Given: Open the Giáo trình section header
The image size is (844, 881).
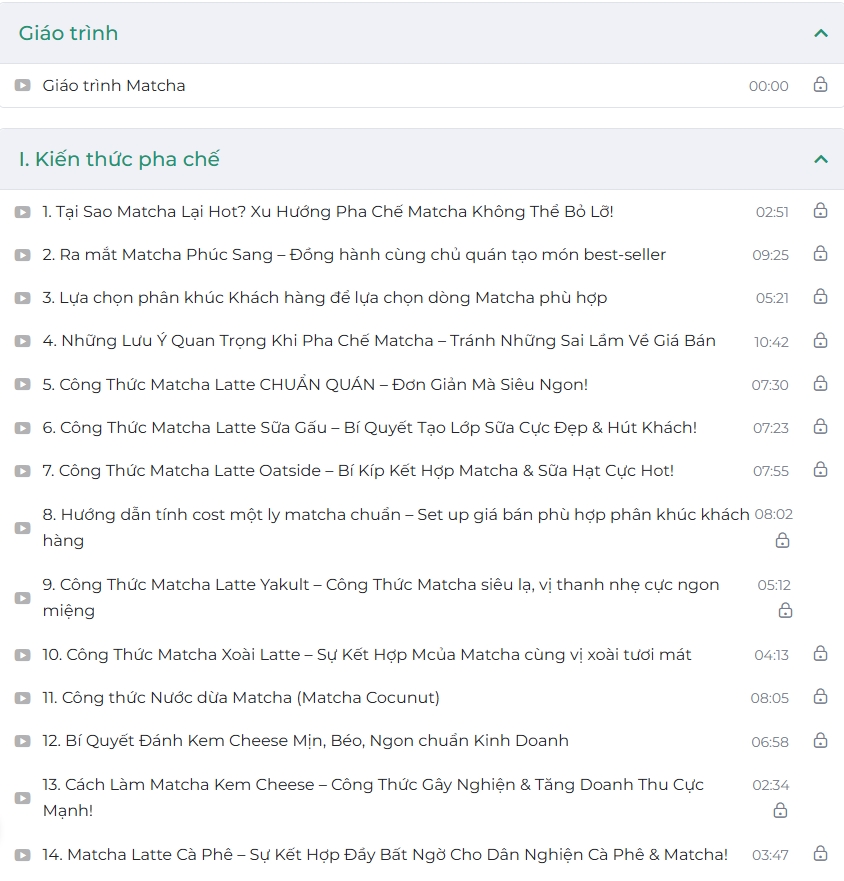Looking at the screenshot, I should [69, 32].
